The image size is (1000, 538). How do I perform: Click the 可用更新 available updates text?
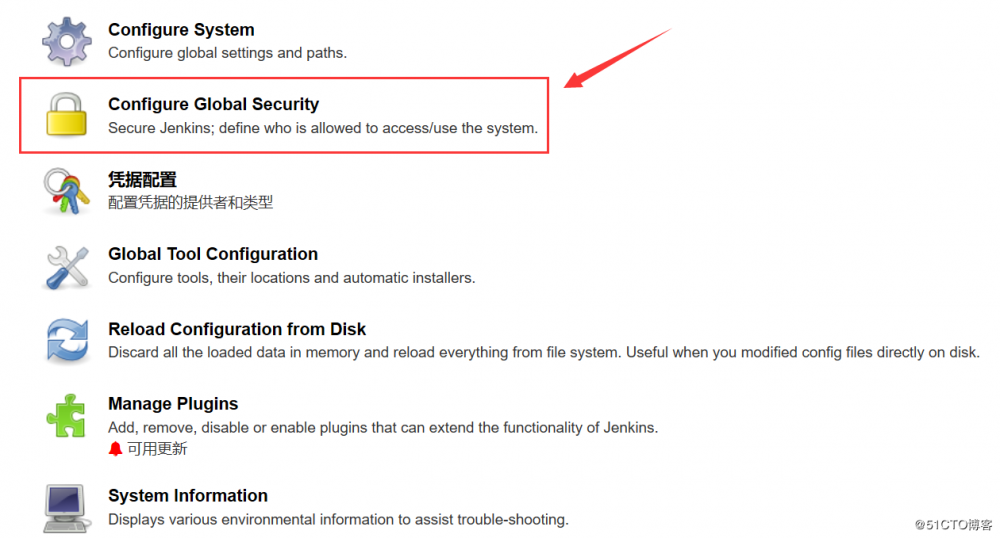click(x=157, y=449)
